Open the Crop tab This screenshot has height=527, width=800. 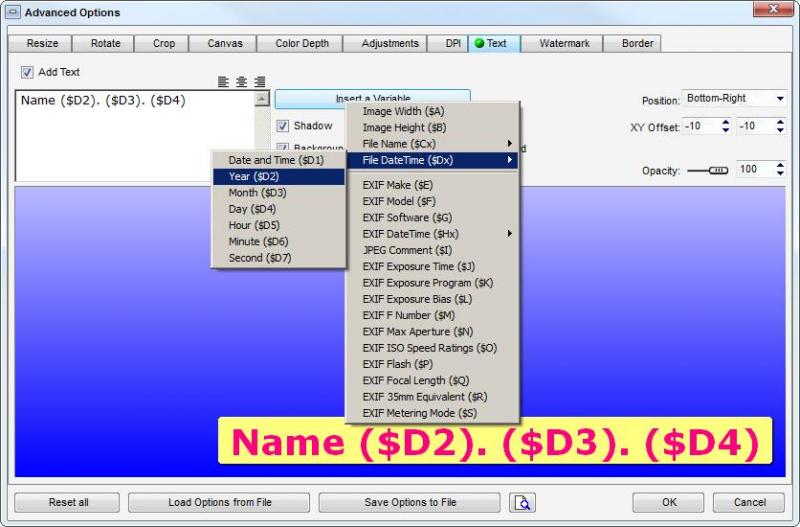(163, 43)
